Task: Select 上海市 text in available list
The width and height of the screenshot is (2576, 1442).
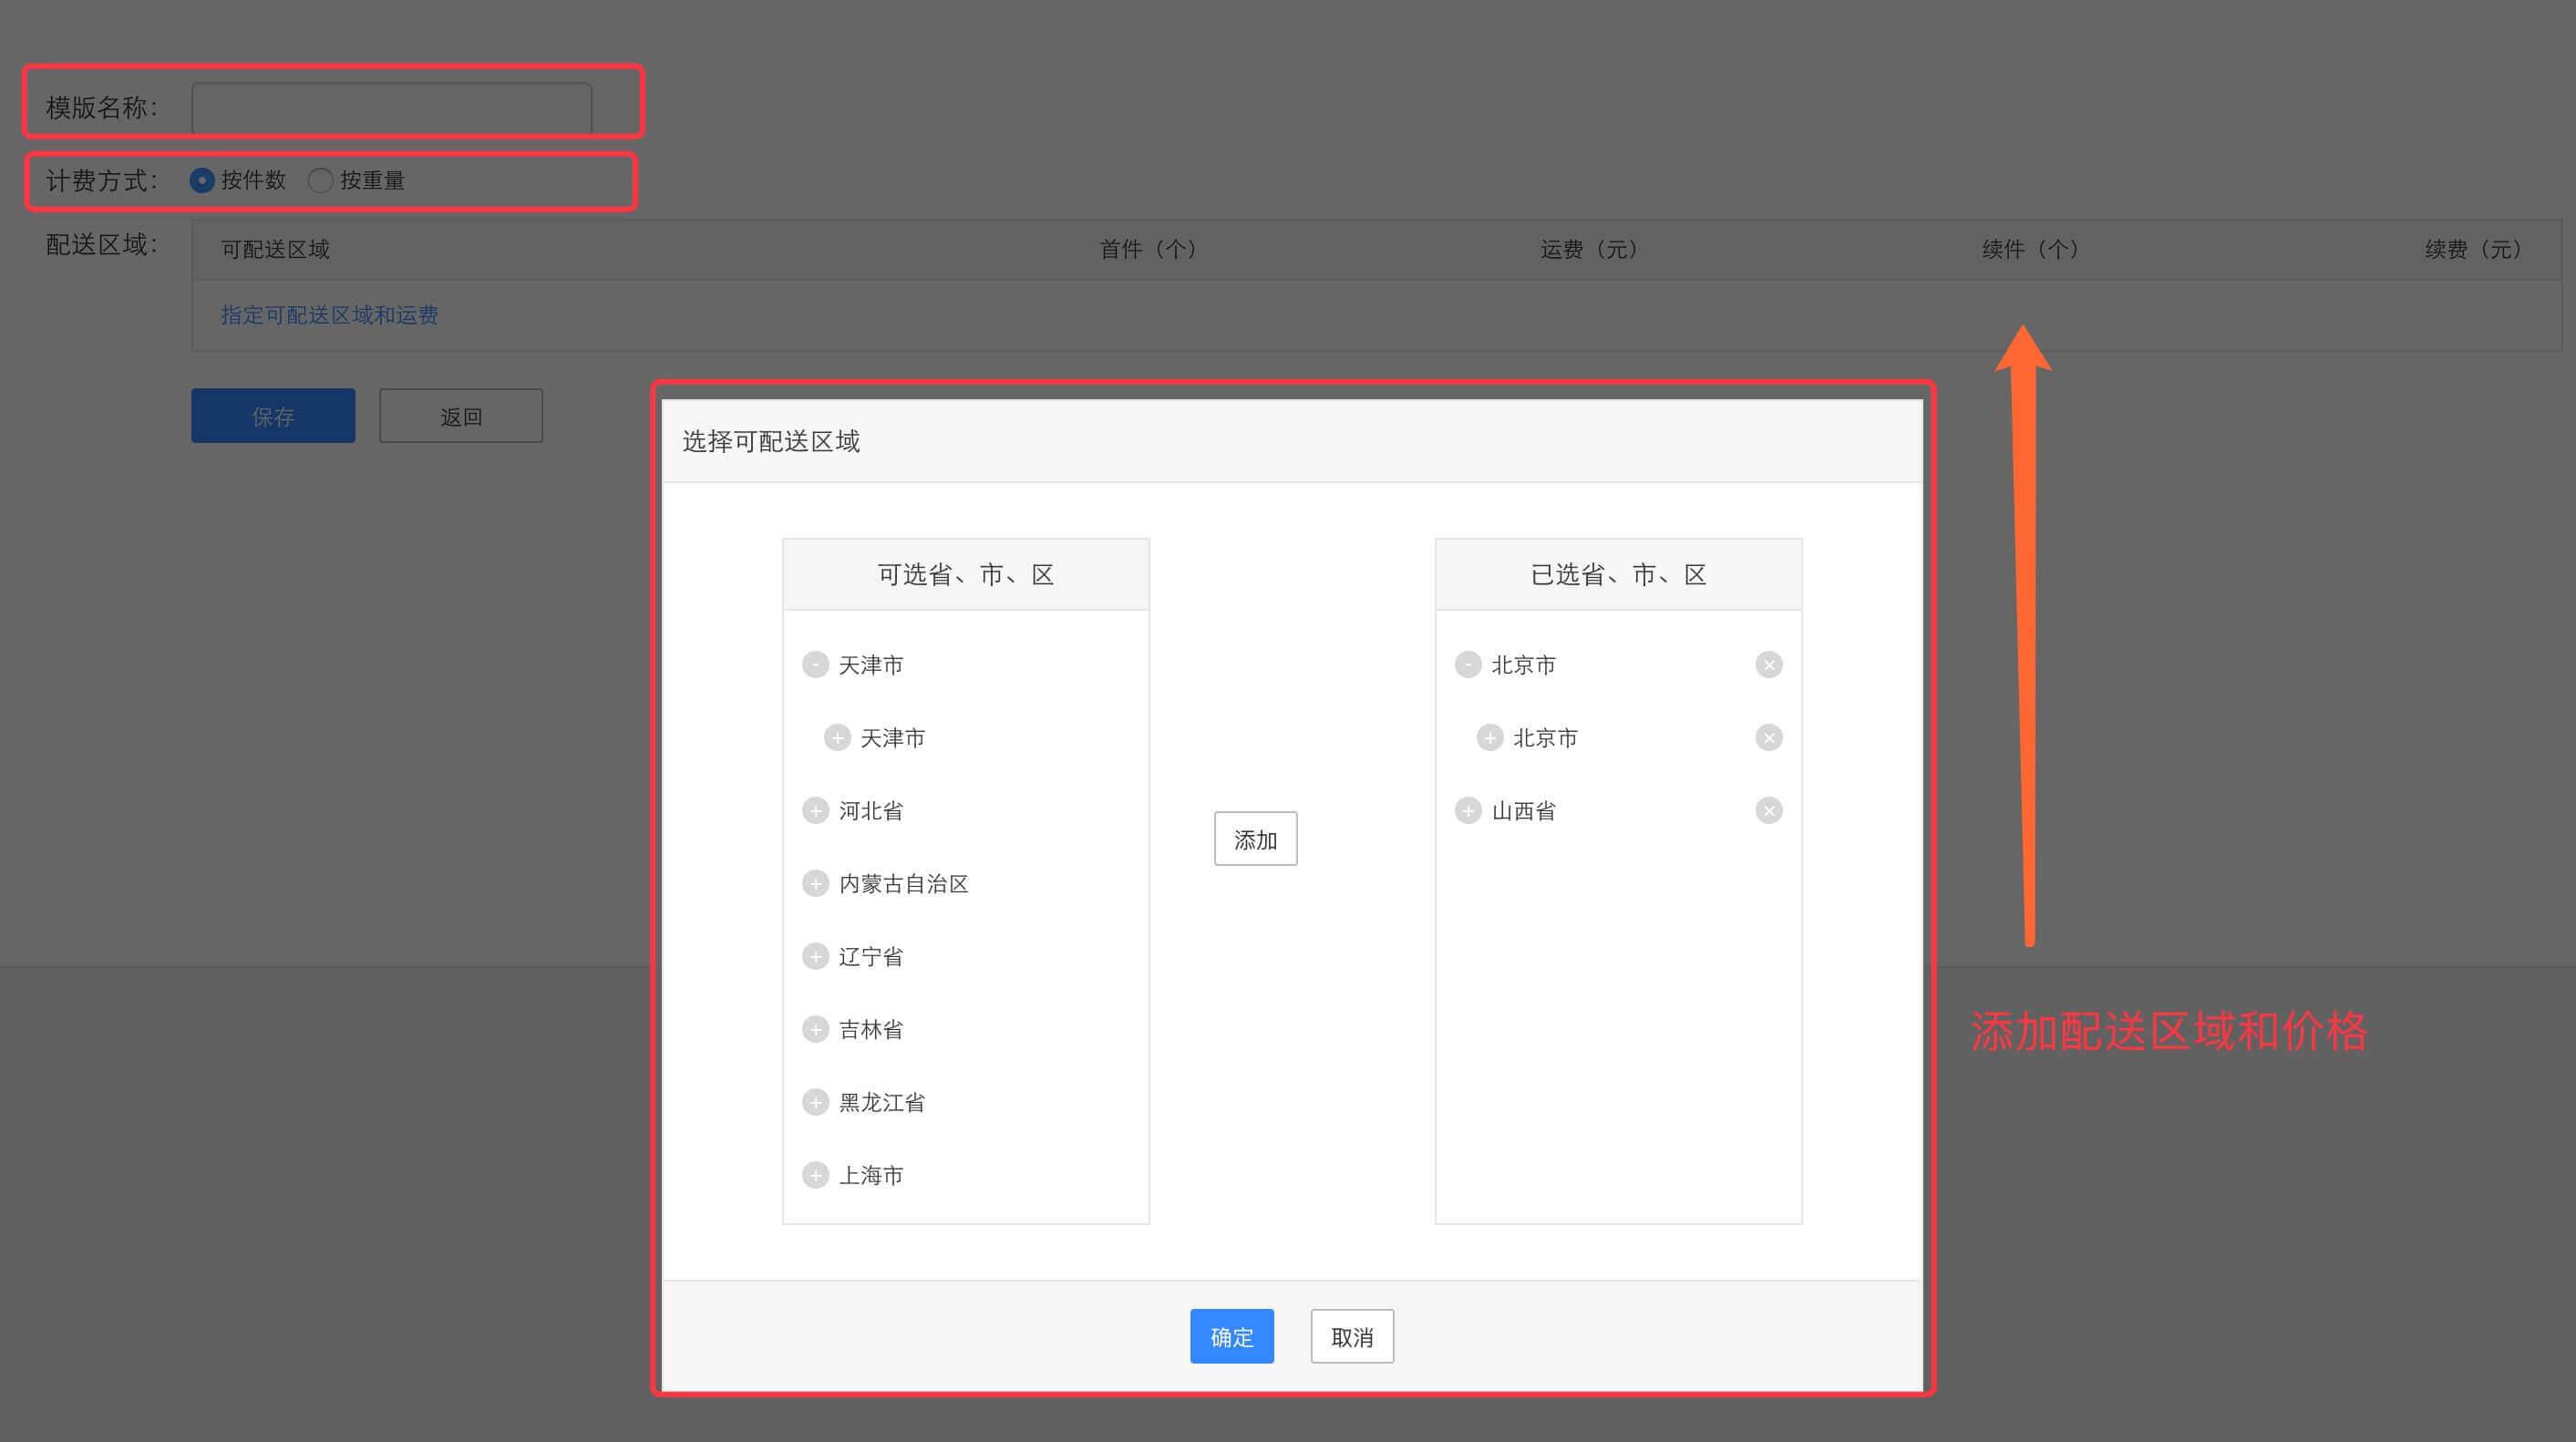Action: pyautogui.click(x=871, y=1176)
